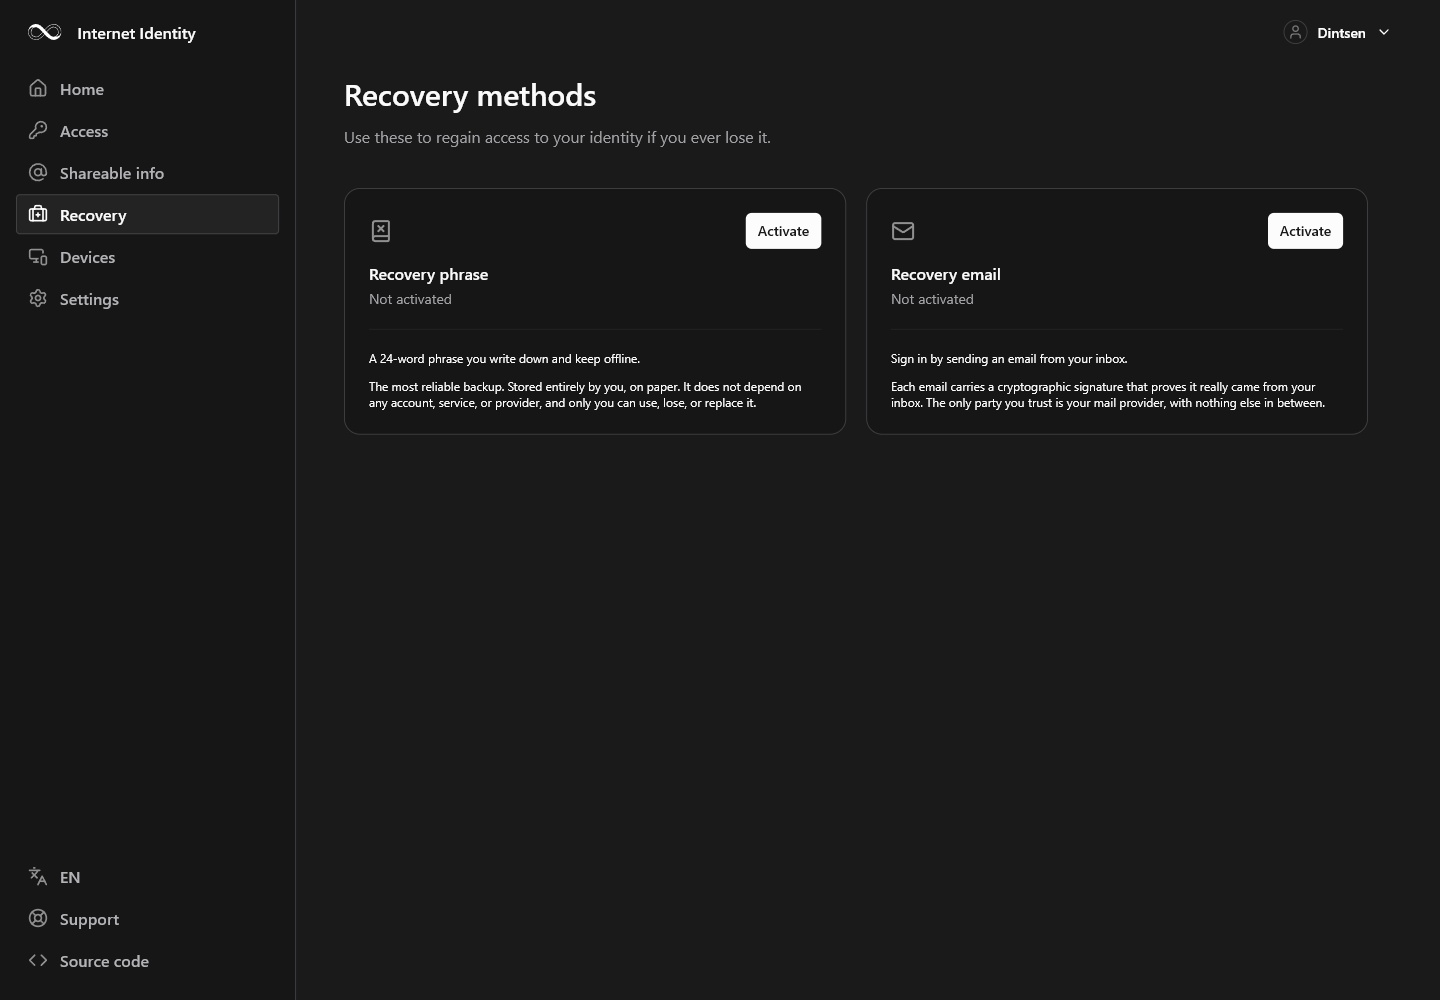The image size is (1440, 1000).
Task: Open the Devices menu item
Action: [x=147, y=257]
